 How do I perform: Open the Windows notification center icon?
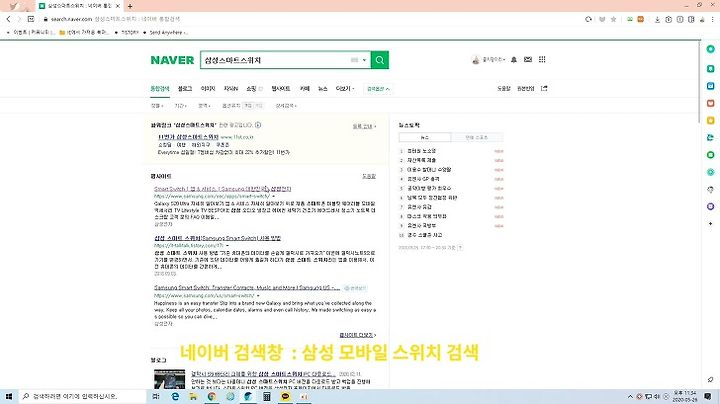[708, 396]
